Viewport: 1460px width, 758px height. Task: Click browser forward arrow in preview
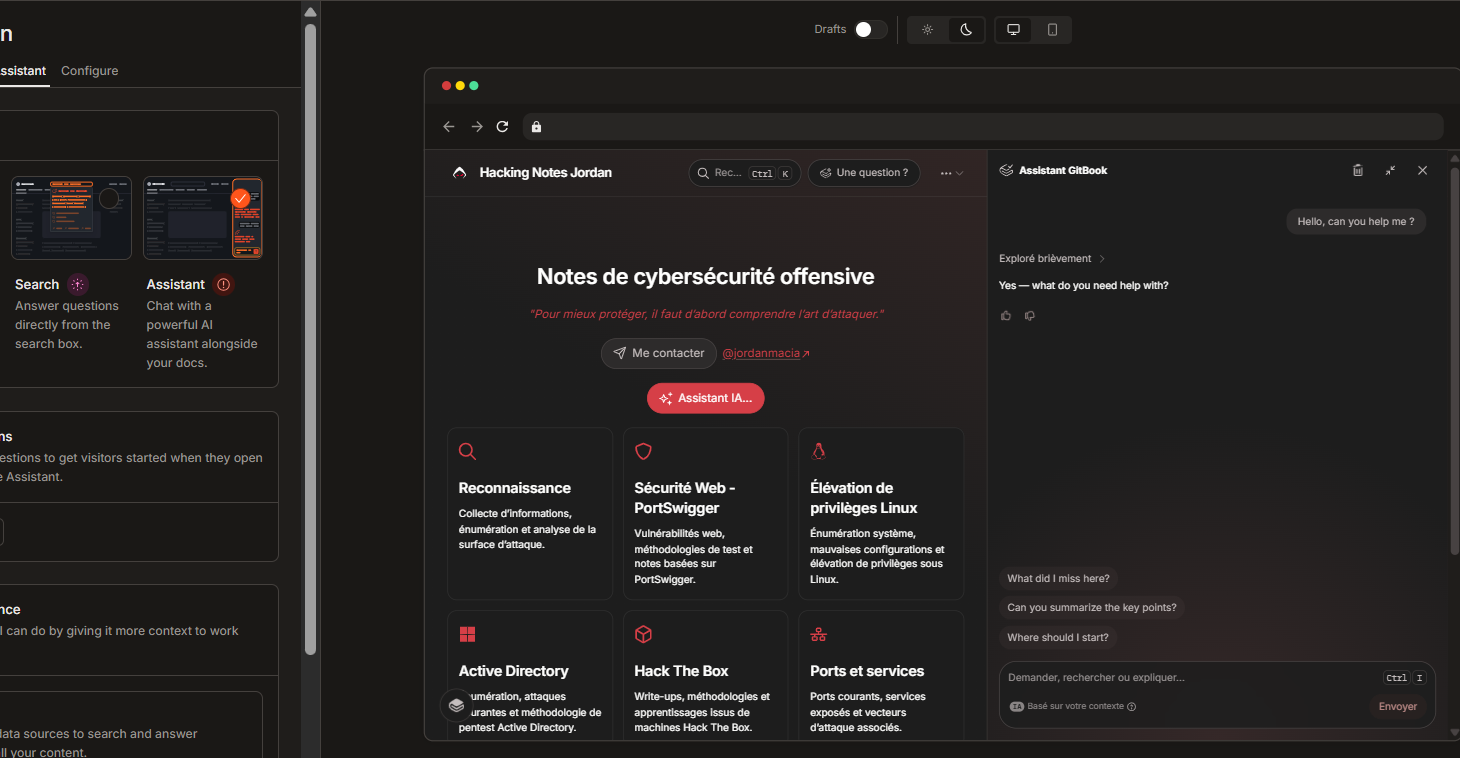point(477,127)
